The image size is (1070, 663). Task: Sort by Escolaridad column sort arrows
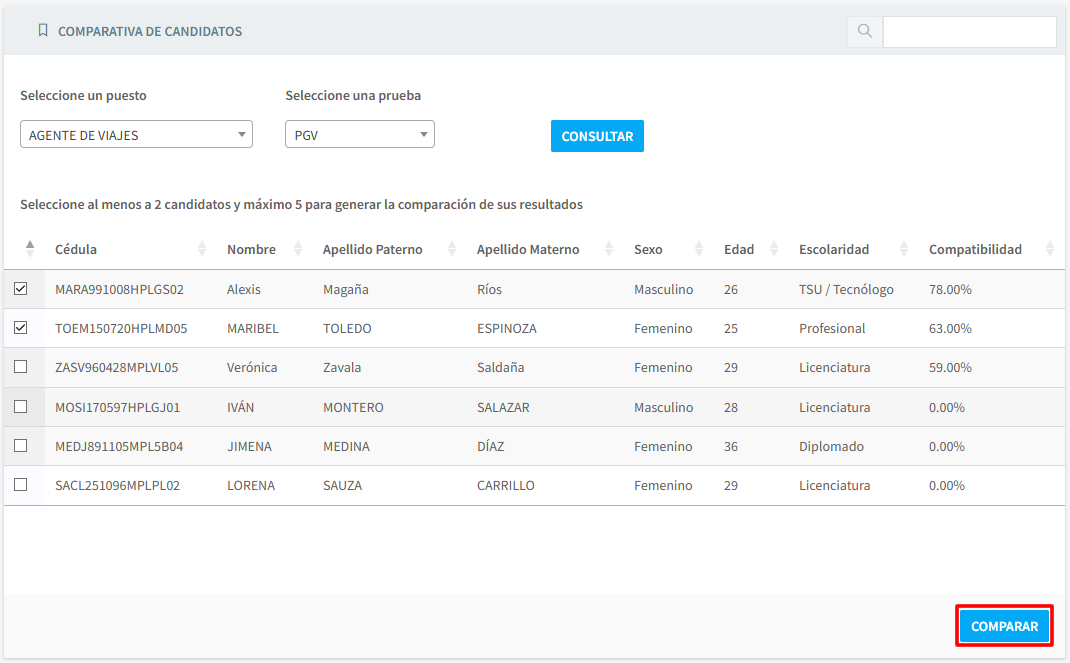click(905, 249)
